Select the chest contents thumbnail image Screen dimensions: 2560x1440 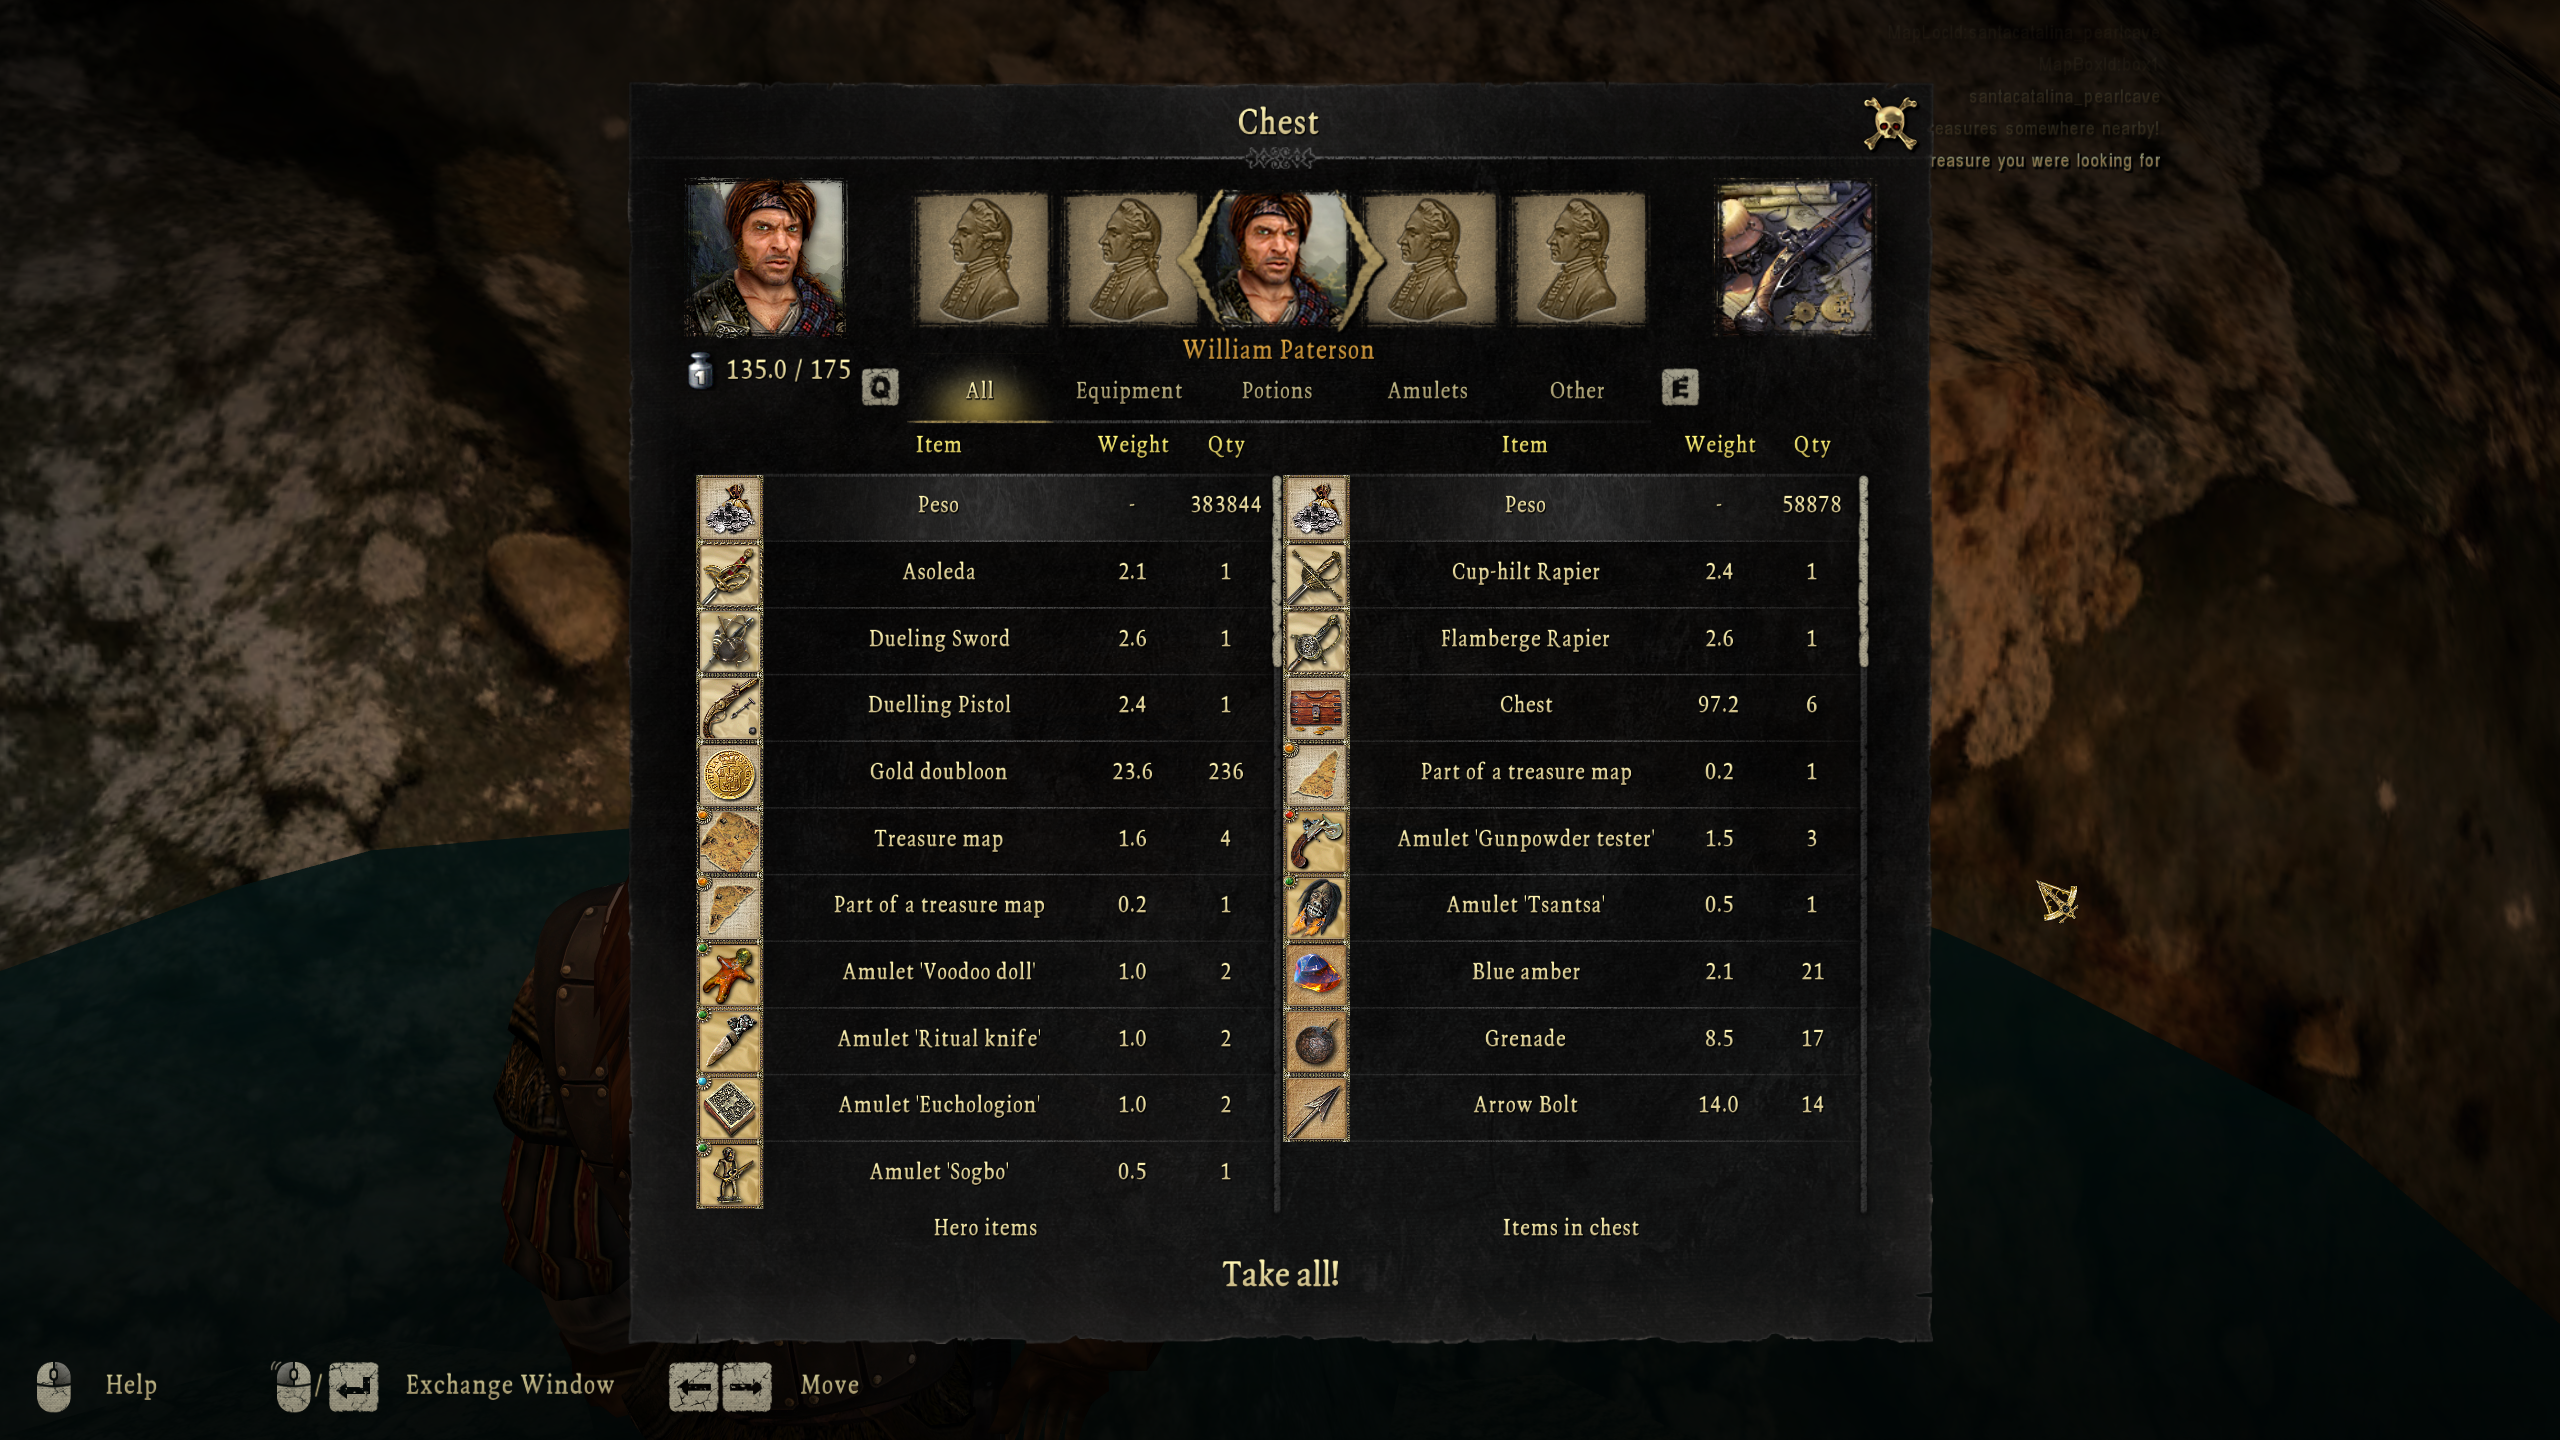[x=1794, y=257]
